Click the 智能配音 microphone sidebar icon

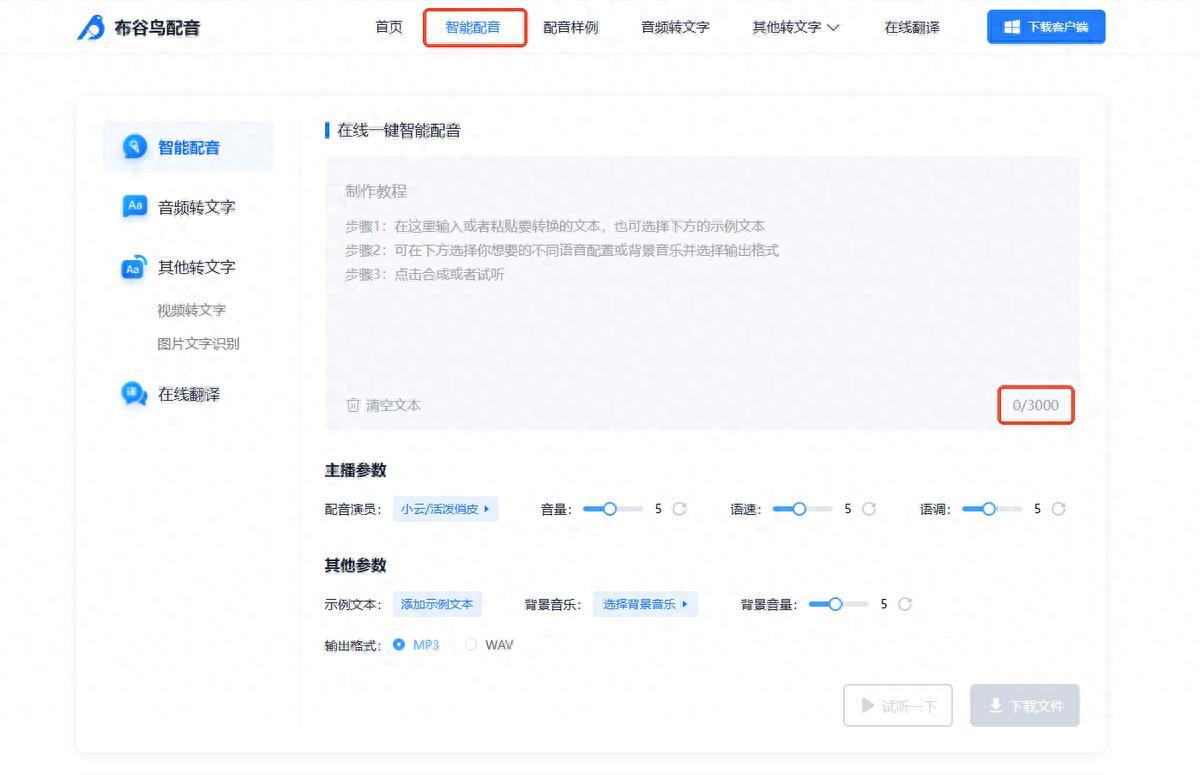pos(134,147)
